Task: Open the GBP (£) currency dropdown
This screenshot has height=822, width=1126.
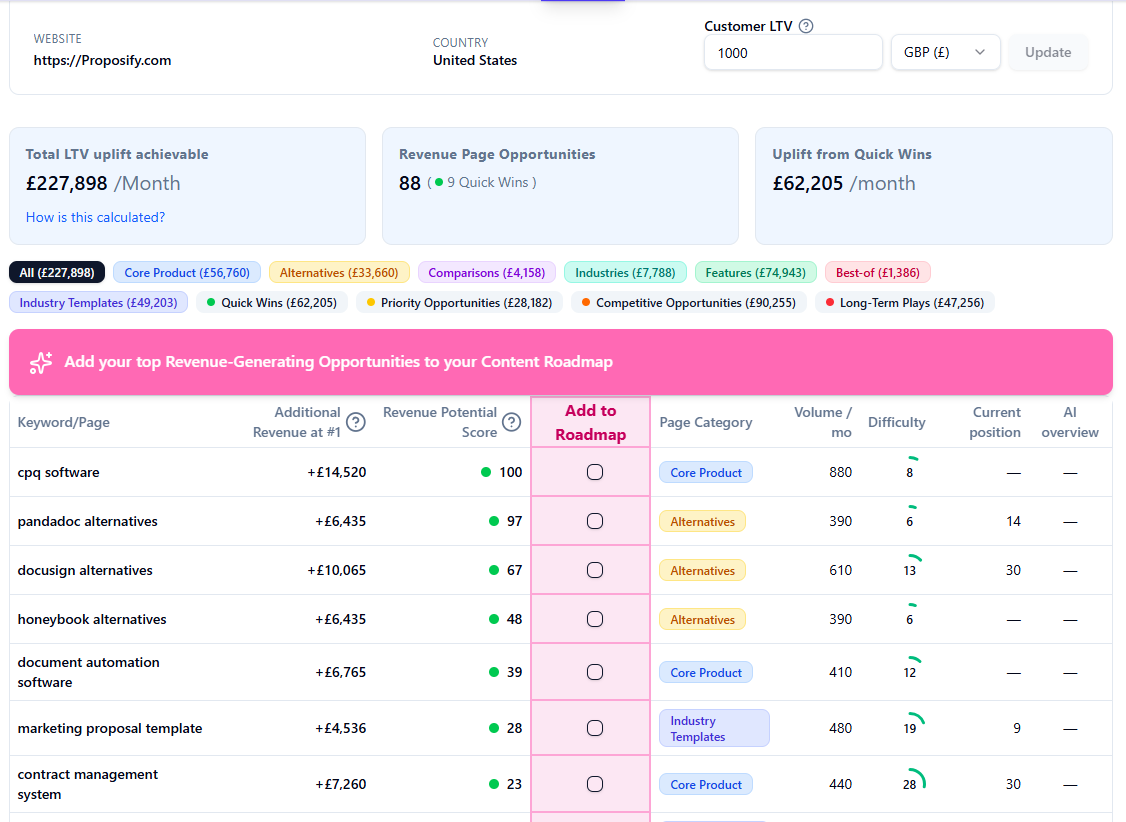Action: (945, 52)
